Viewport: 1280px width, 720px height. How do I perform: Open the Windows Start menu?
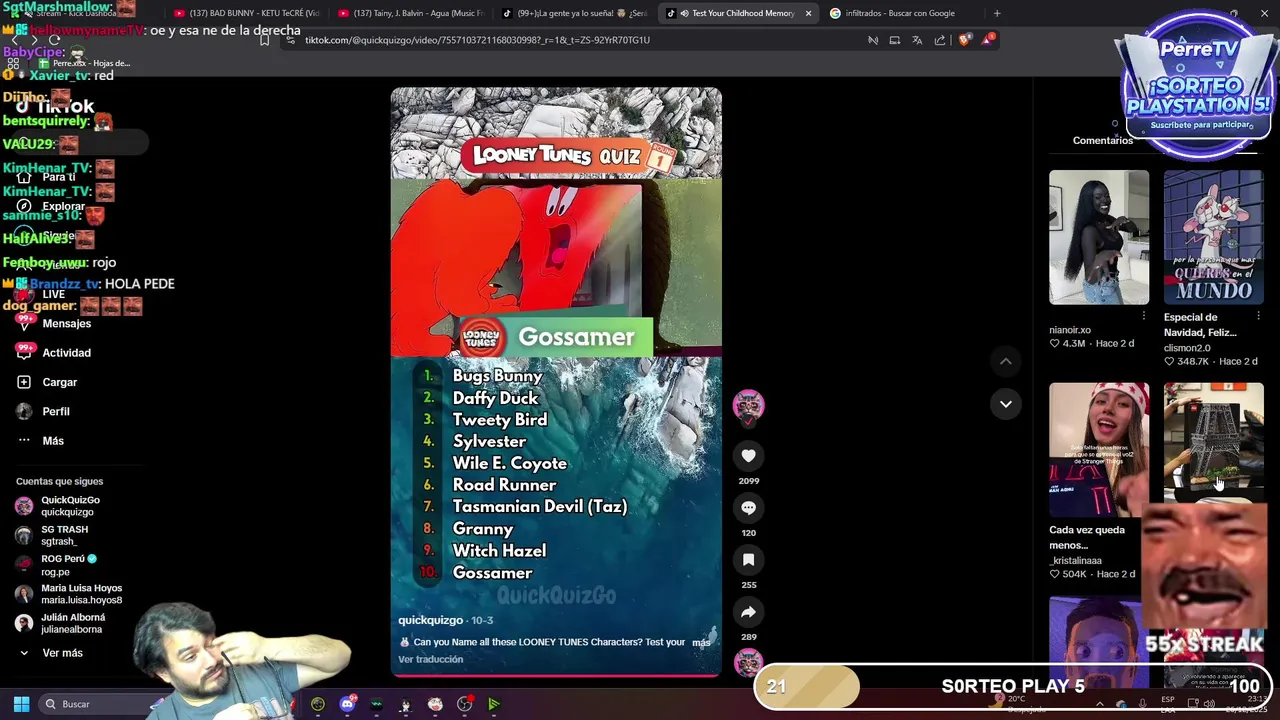coord(21,704)
